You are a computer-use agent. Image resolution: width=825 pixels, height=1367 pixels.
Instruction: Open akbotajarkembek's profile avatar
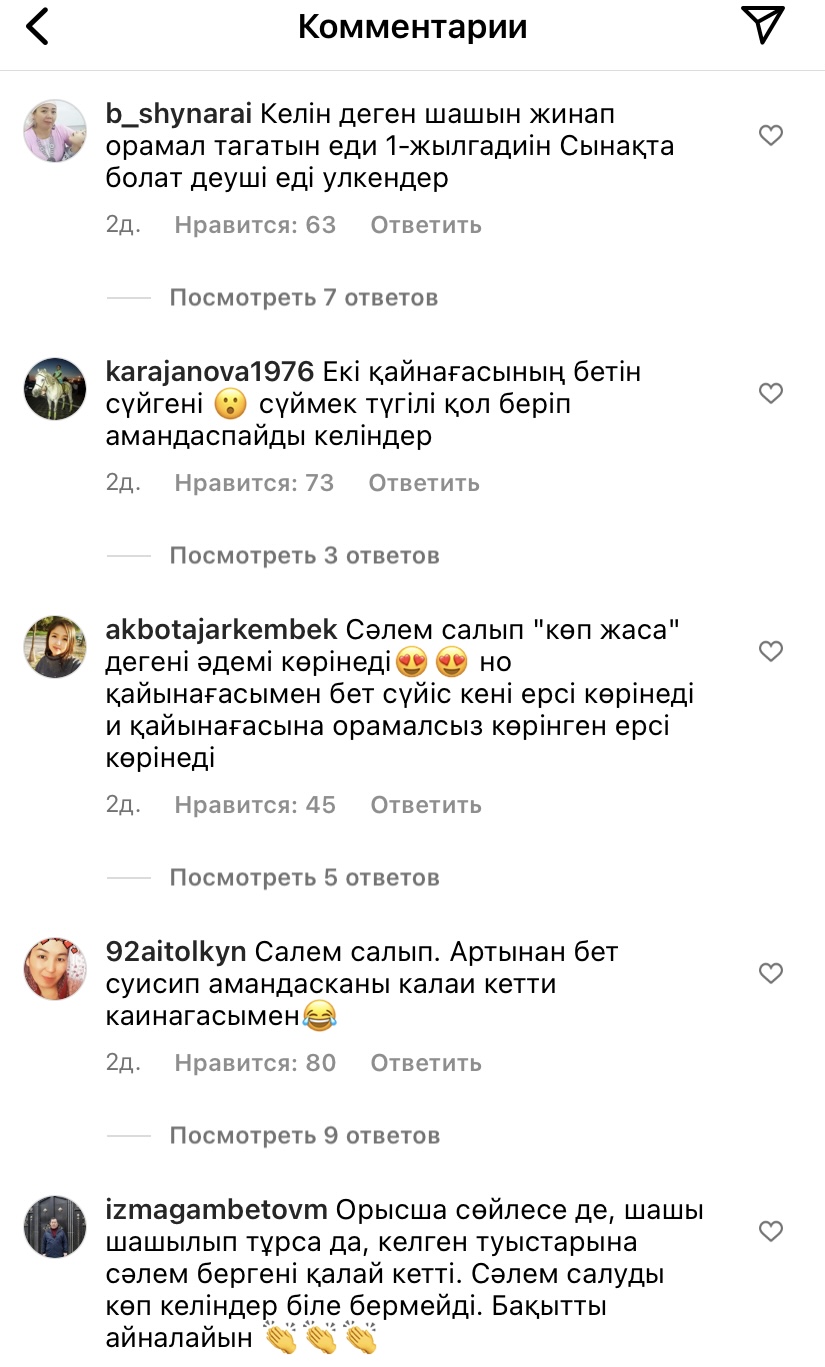[x=55, y=647]
